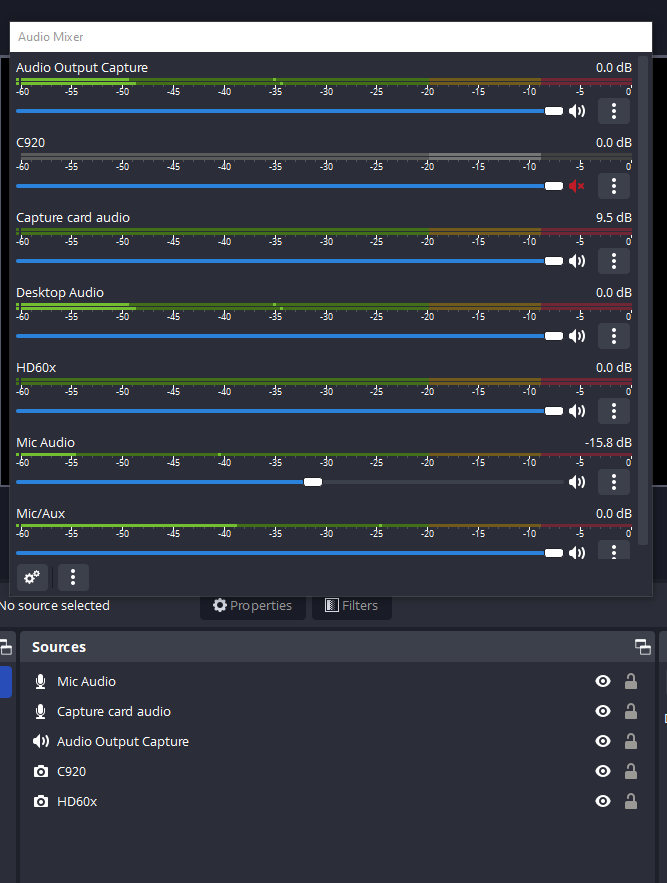Screen dimensions: 667x883
Task: Click Audio Output Capture volume slider handle
Action: (554, 111)
